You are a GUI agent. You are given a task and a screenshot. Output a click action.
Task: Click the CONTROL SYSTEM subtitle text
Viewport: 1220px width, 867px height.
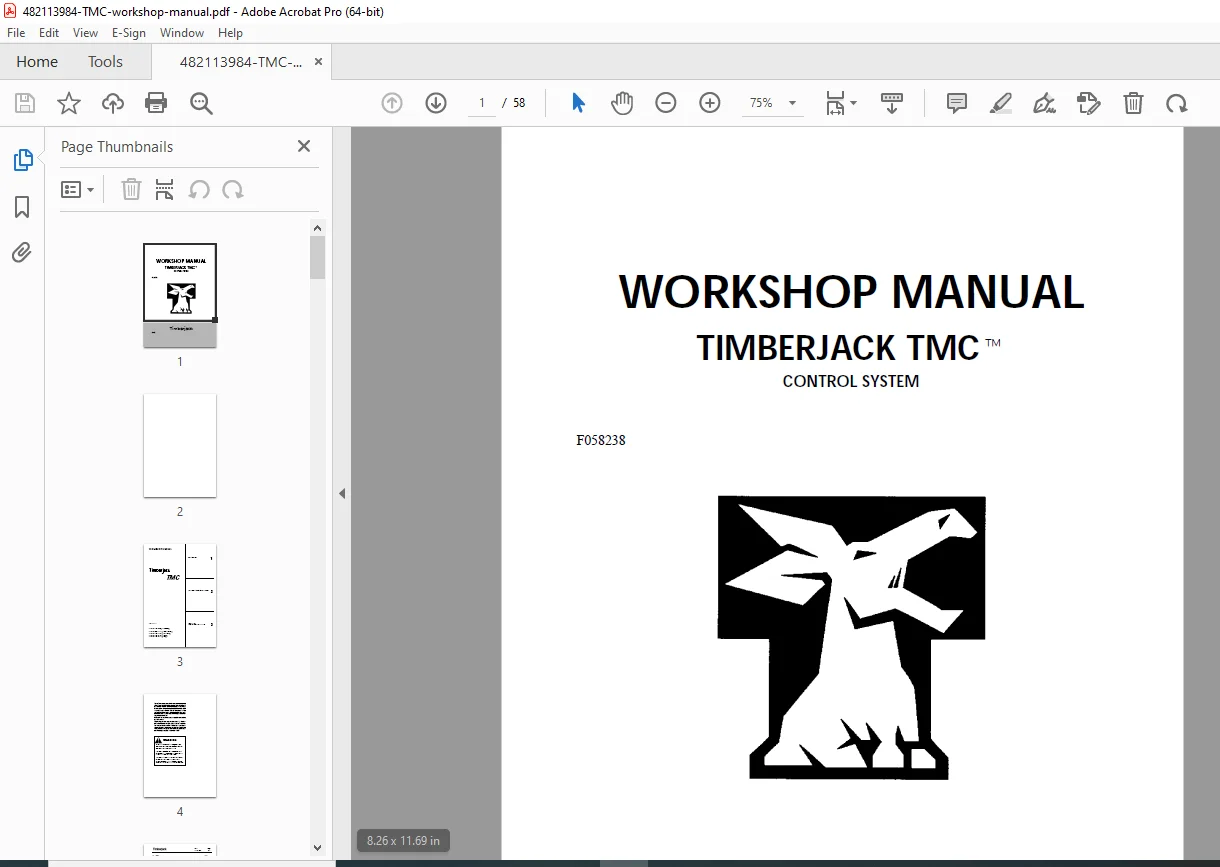851,381
